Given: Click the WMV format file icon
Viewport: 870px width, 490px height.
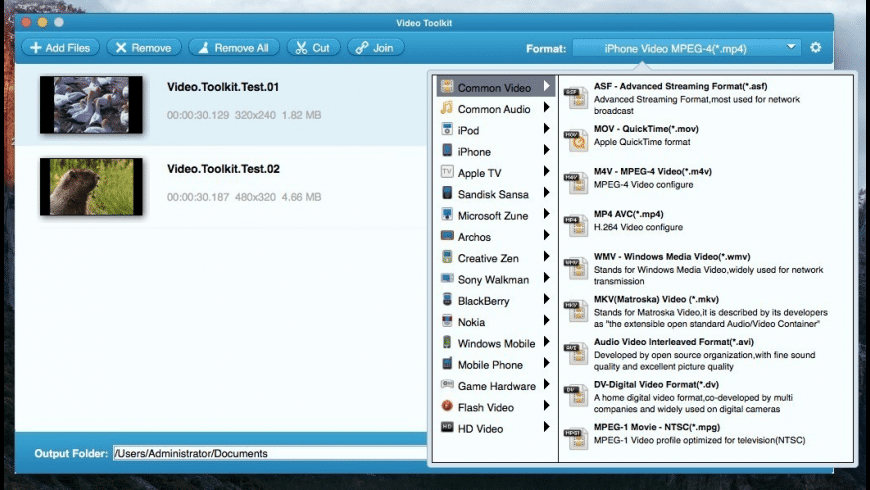Looking at the screenshot, I should [x=576, y=269].
